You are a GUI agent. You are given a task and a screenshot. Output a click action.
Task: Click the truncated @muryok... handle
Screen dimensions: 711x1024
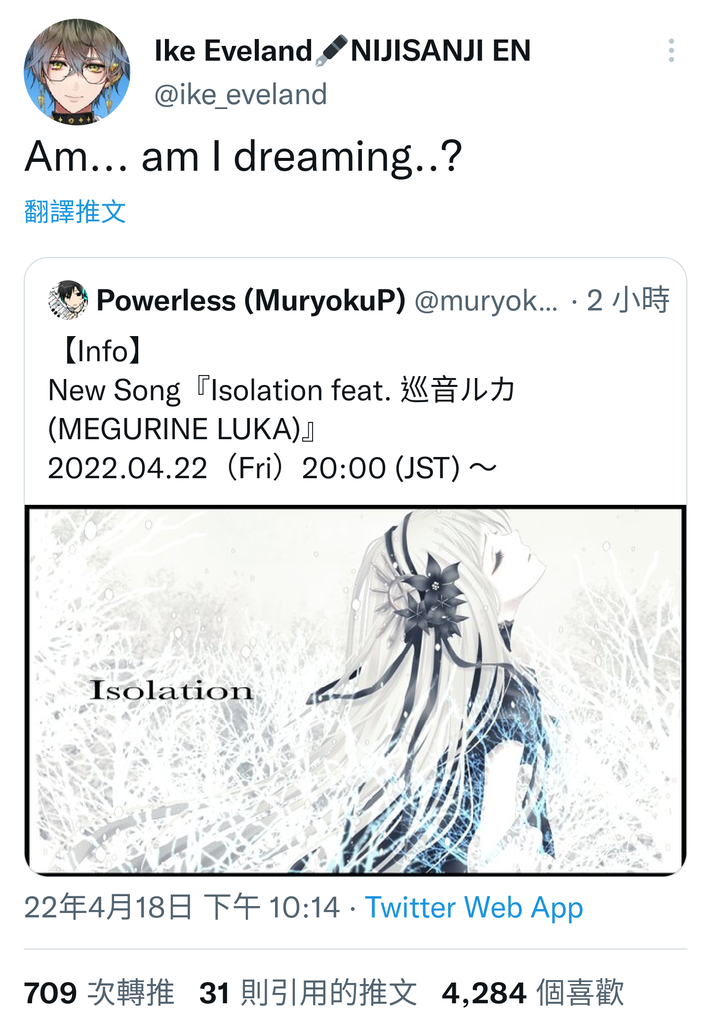[x=486, y=300]
